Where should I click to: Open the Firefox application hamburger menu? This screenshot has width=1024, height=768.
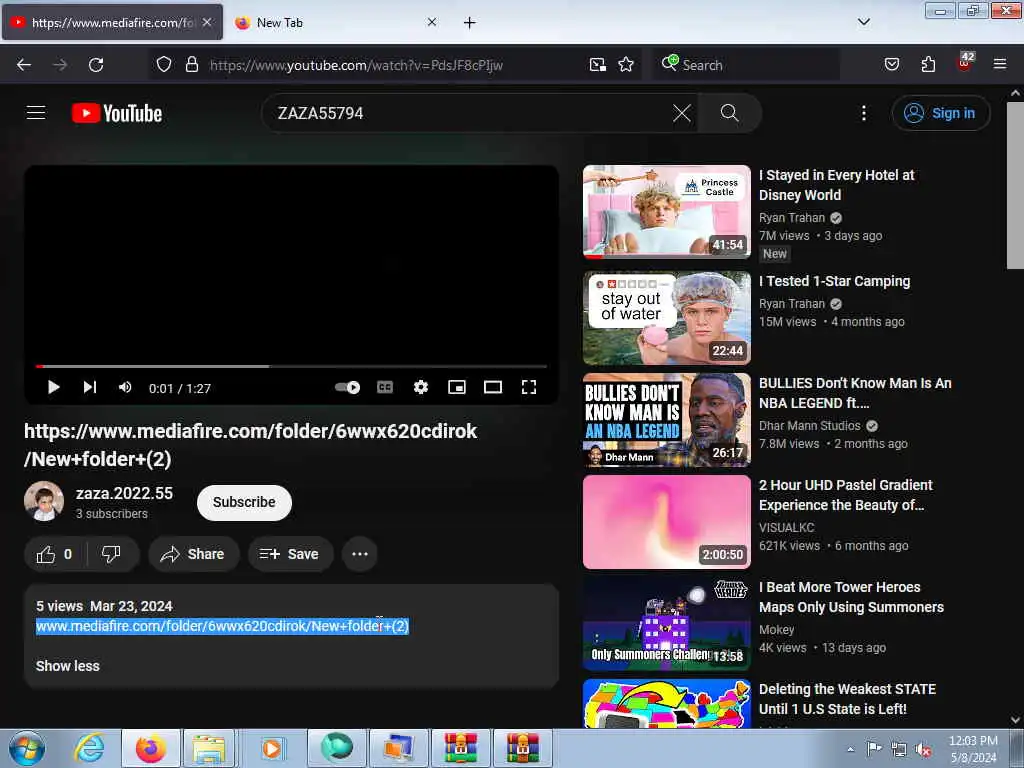point(1000,64)
